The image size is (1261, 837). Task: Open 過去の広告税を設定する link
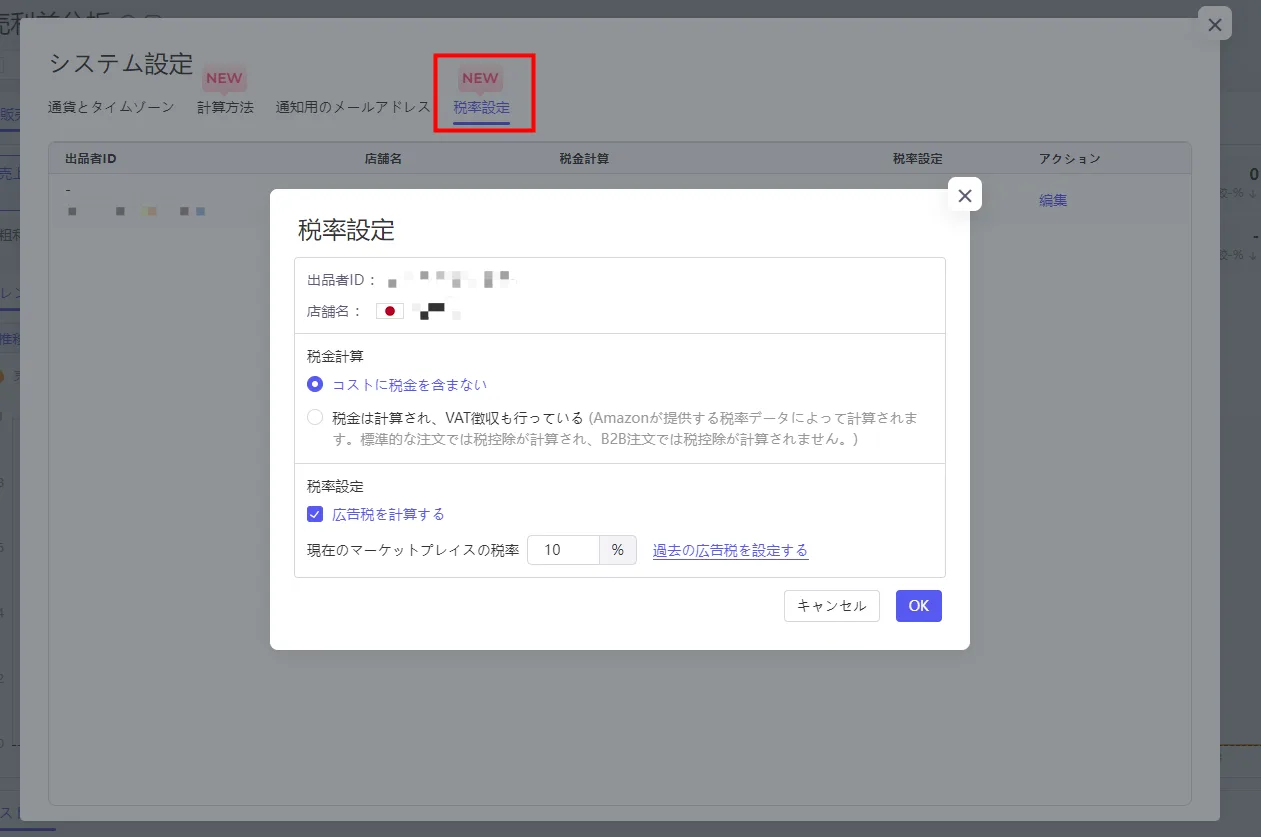[730, 550]
